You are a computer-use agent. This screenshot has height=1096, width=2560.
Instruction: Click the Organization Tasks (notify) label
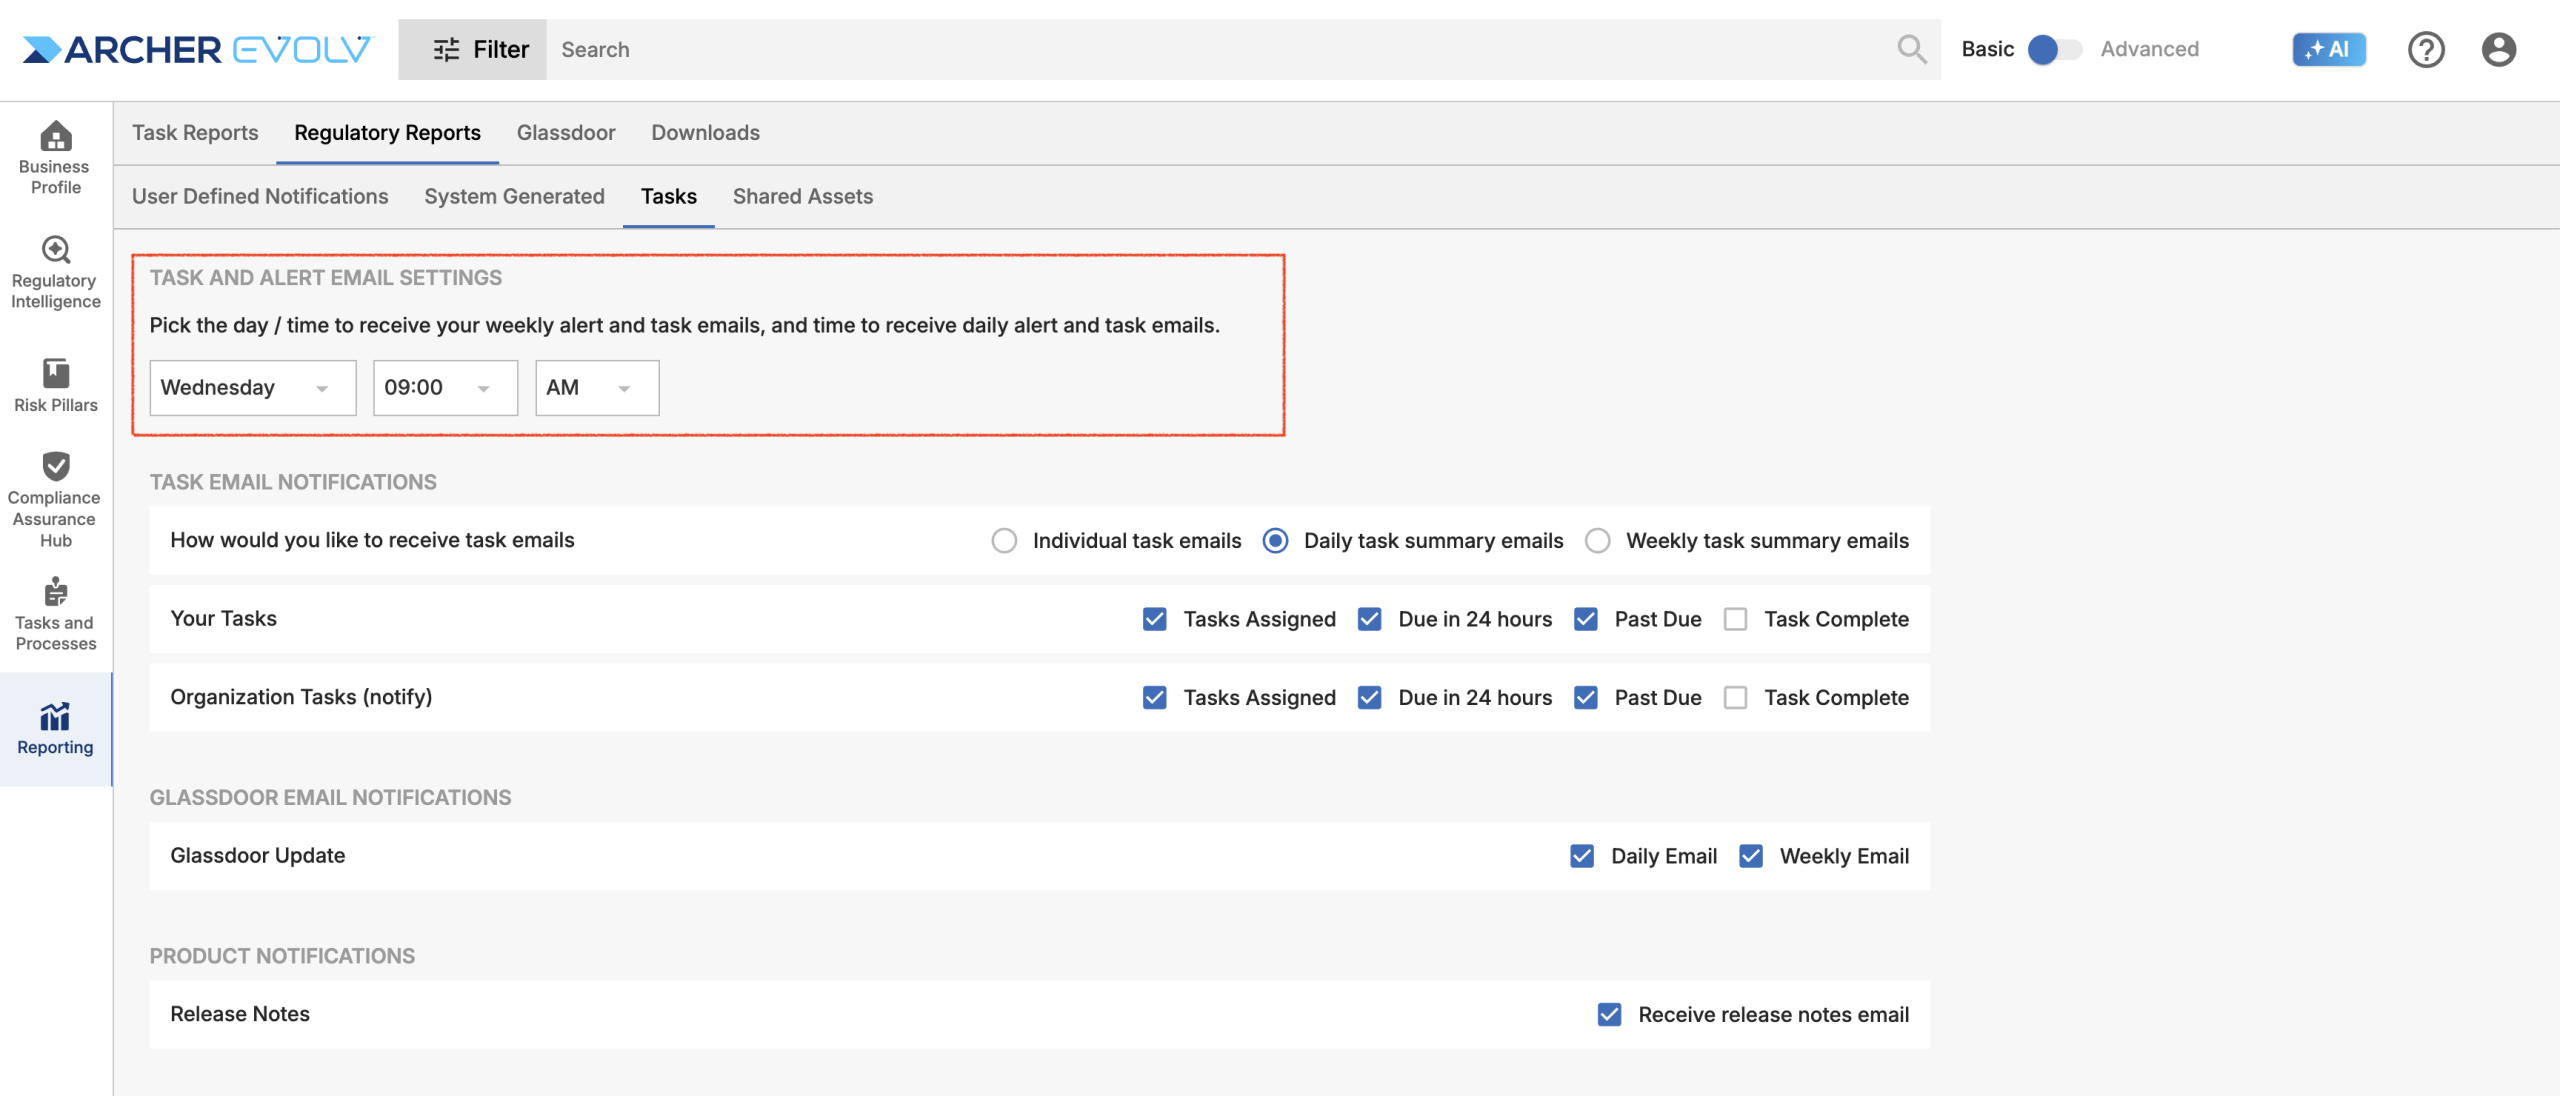301,697
